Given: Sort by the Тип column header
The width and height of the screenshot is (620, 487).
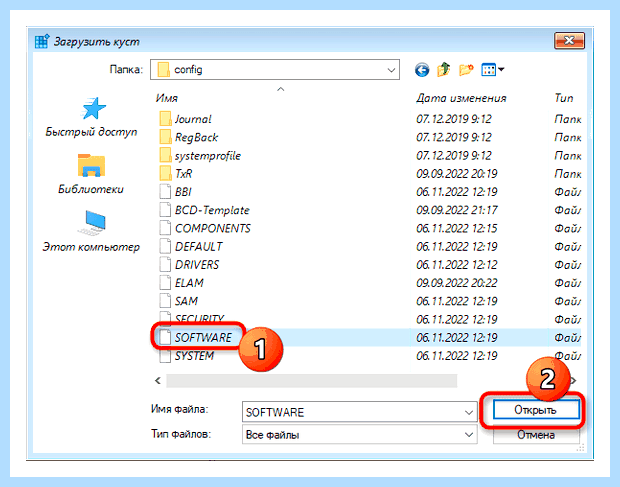Looking at the screenshot, I should pyautogui.click(x=564, y=98).
